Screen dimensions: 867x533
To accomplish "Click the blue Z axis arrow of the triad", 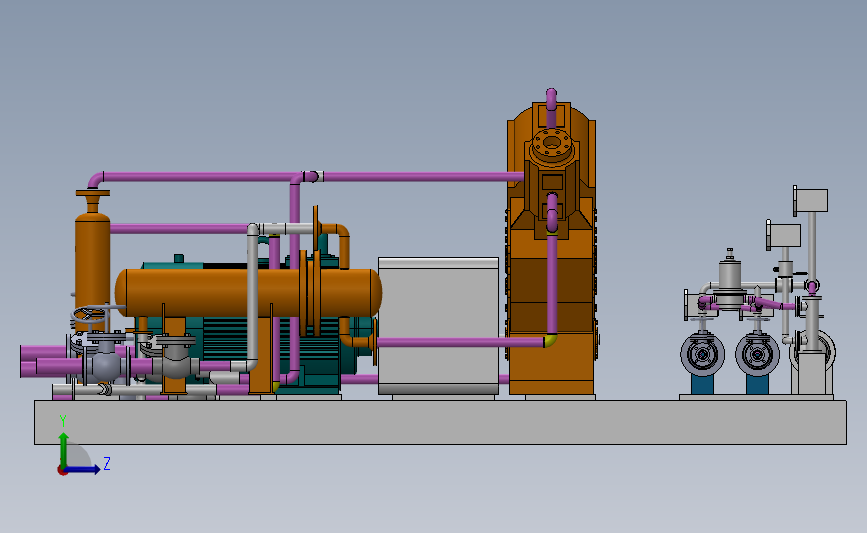I will pos(83,469).
